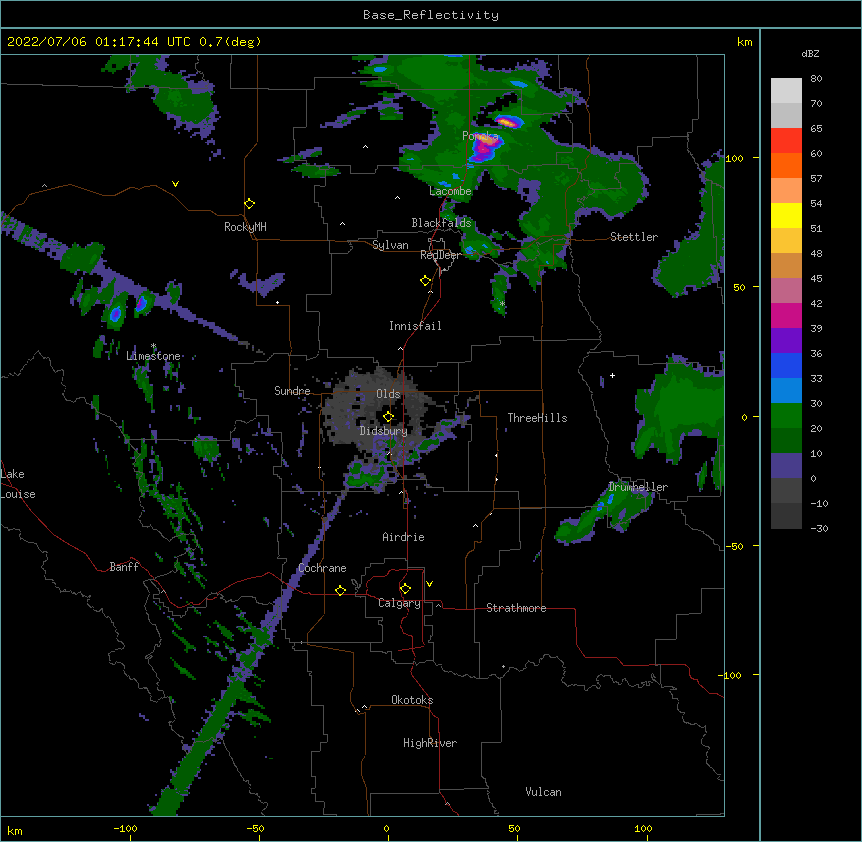Click the Airdrie city label
Screen dimensions: 862x842
(403, 537)
